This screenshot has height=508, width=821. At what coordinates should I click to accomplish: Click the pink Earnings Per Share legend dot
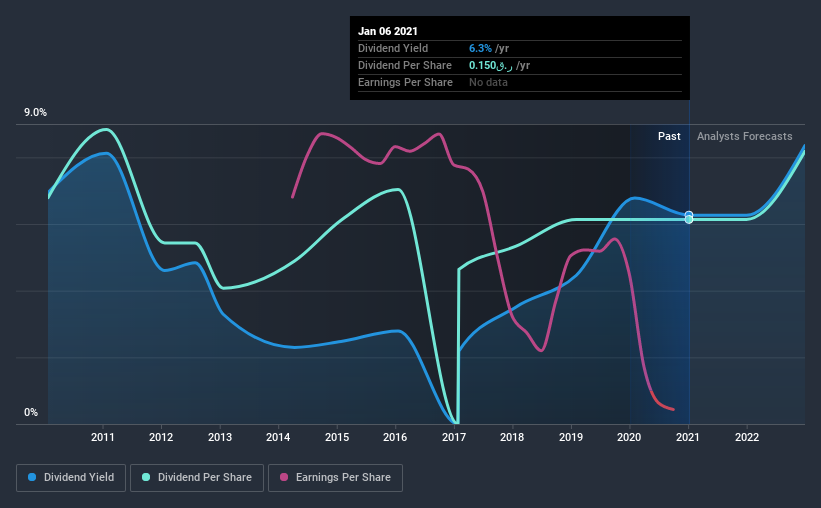coord(284,477)
